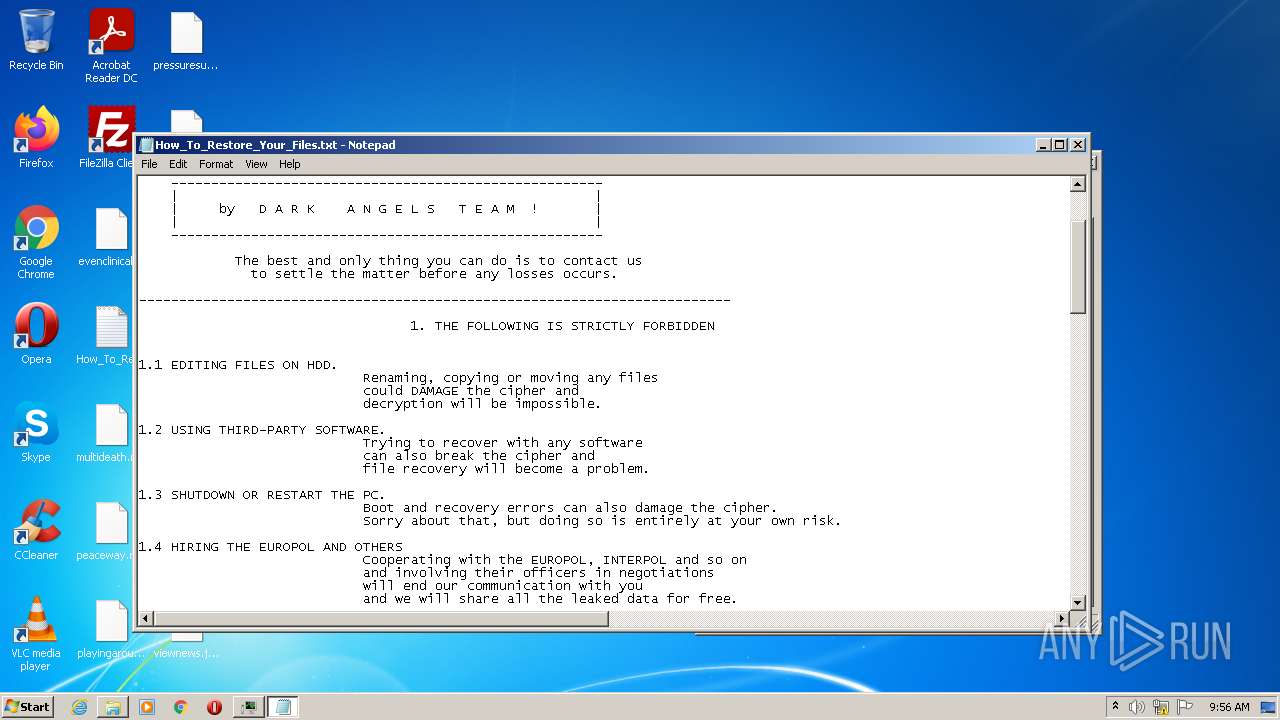Open VLC media player shortcut
This screenshot has width=1280, height=720.
coord(36,634)
